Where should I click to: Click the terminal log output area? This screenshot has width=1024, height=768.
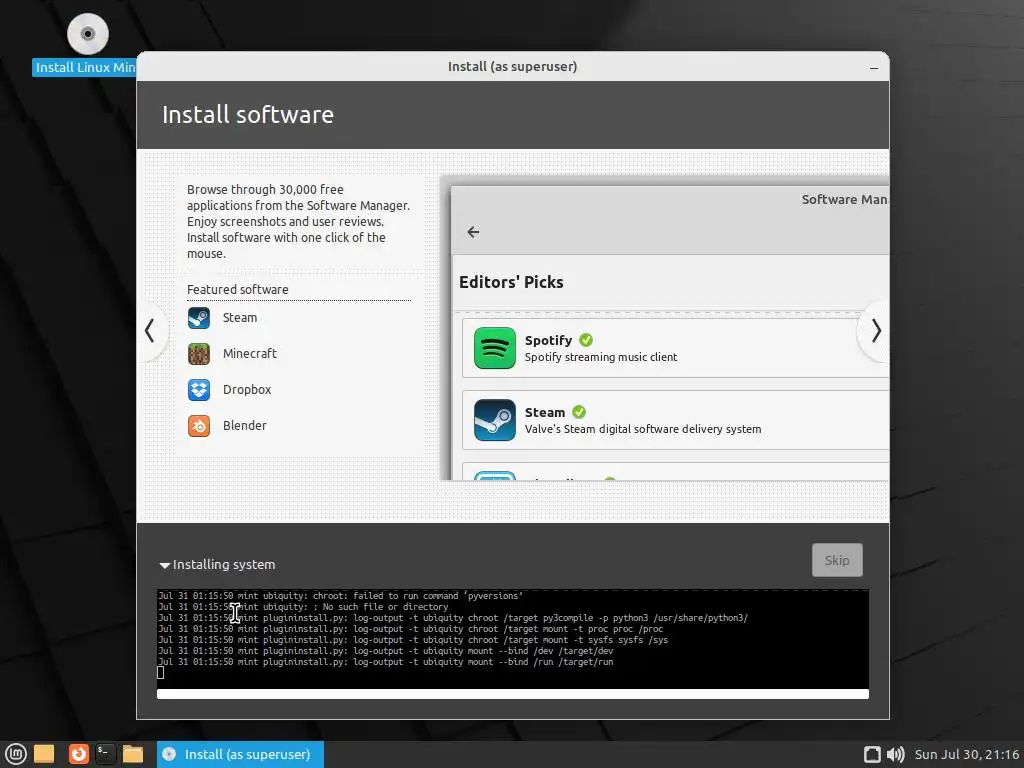click(513, 639)
